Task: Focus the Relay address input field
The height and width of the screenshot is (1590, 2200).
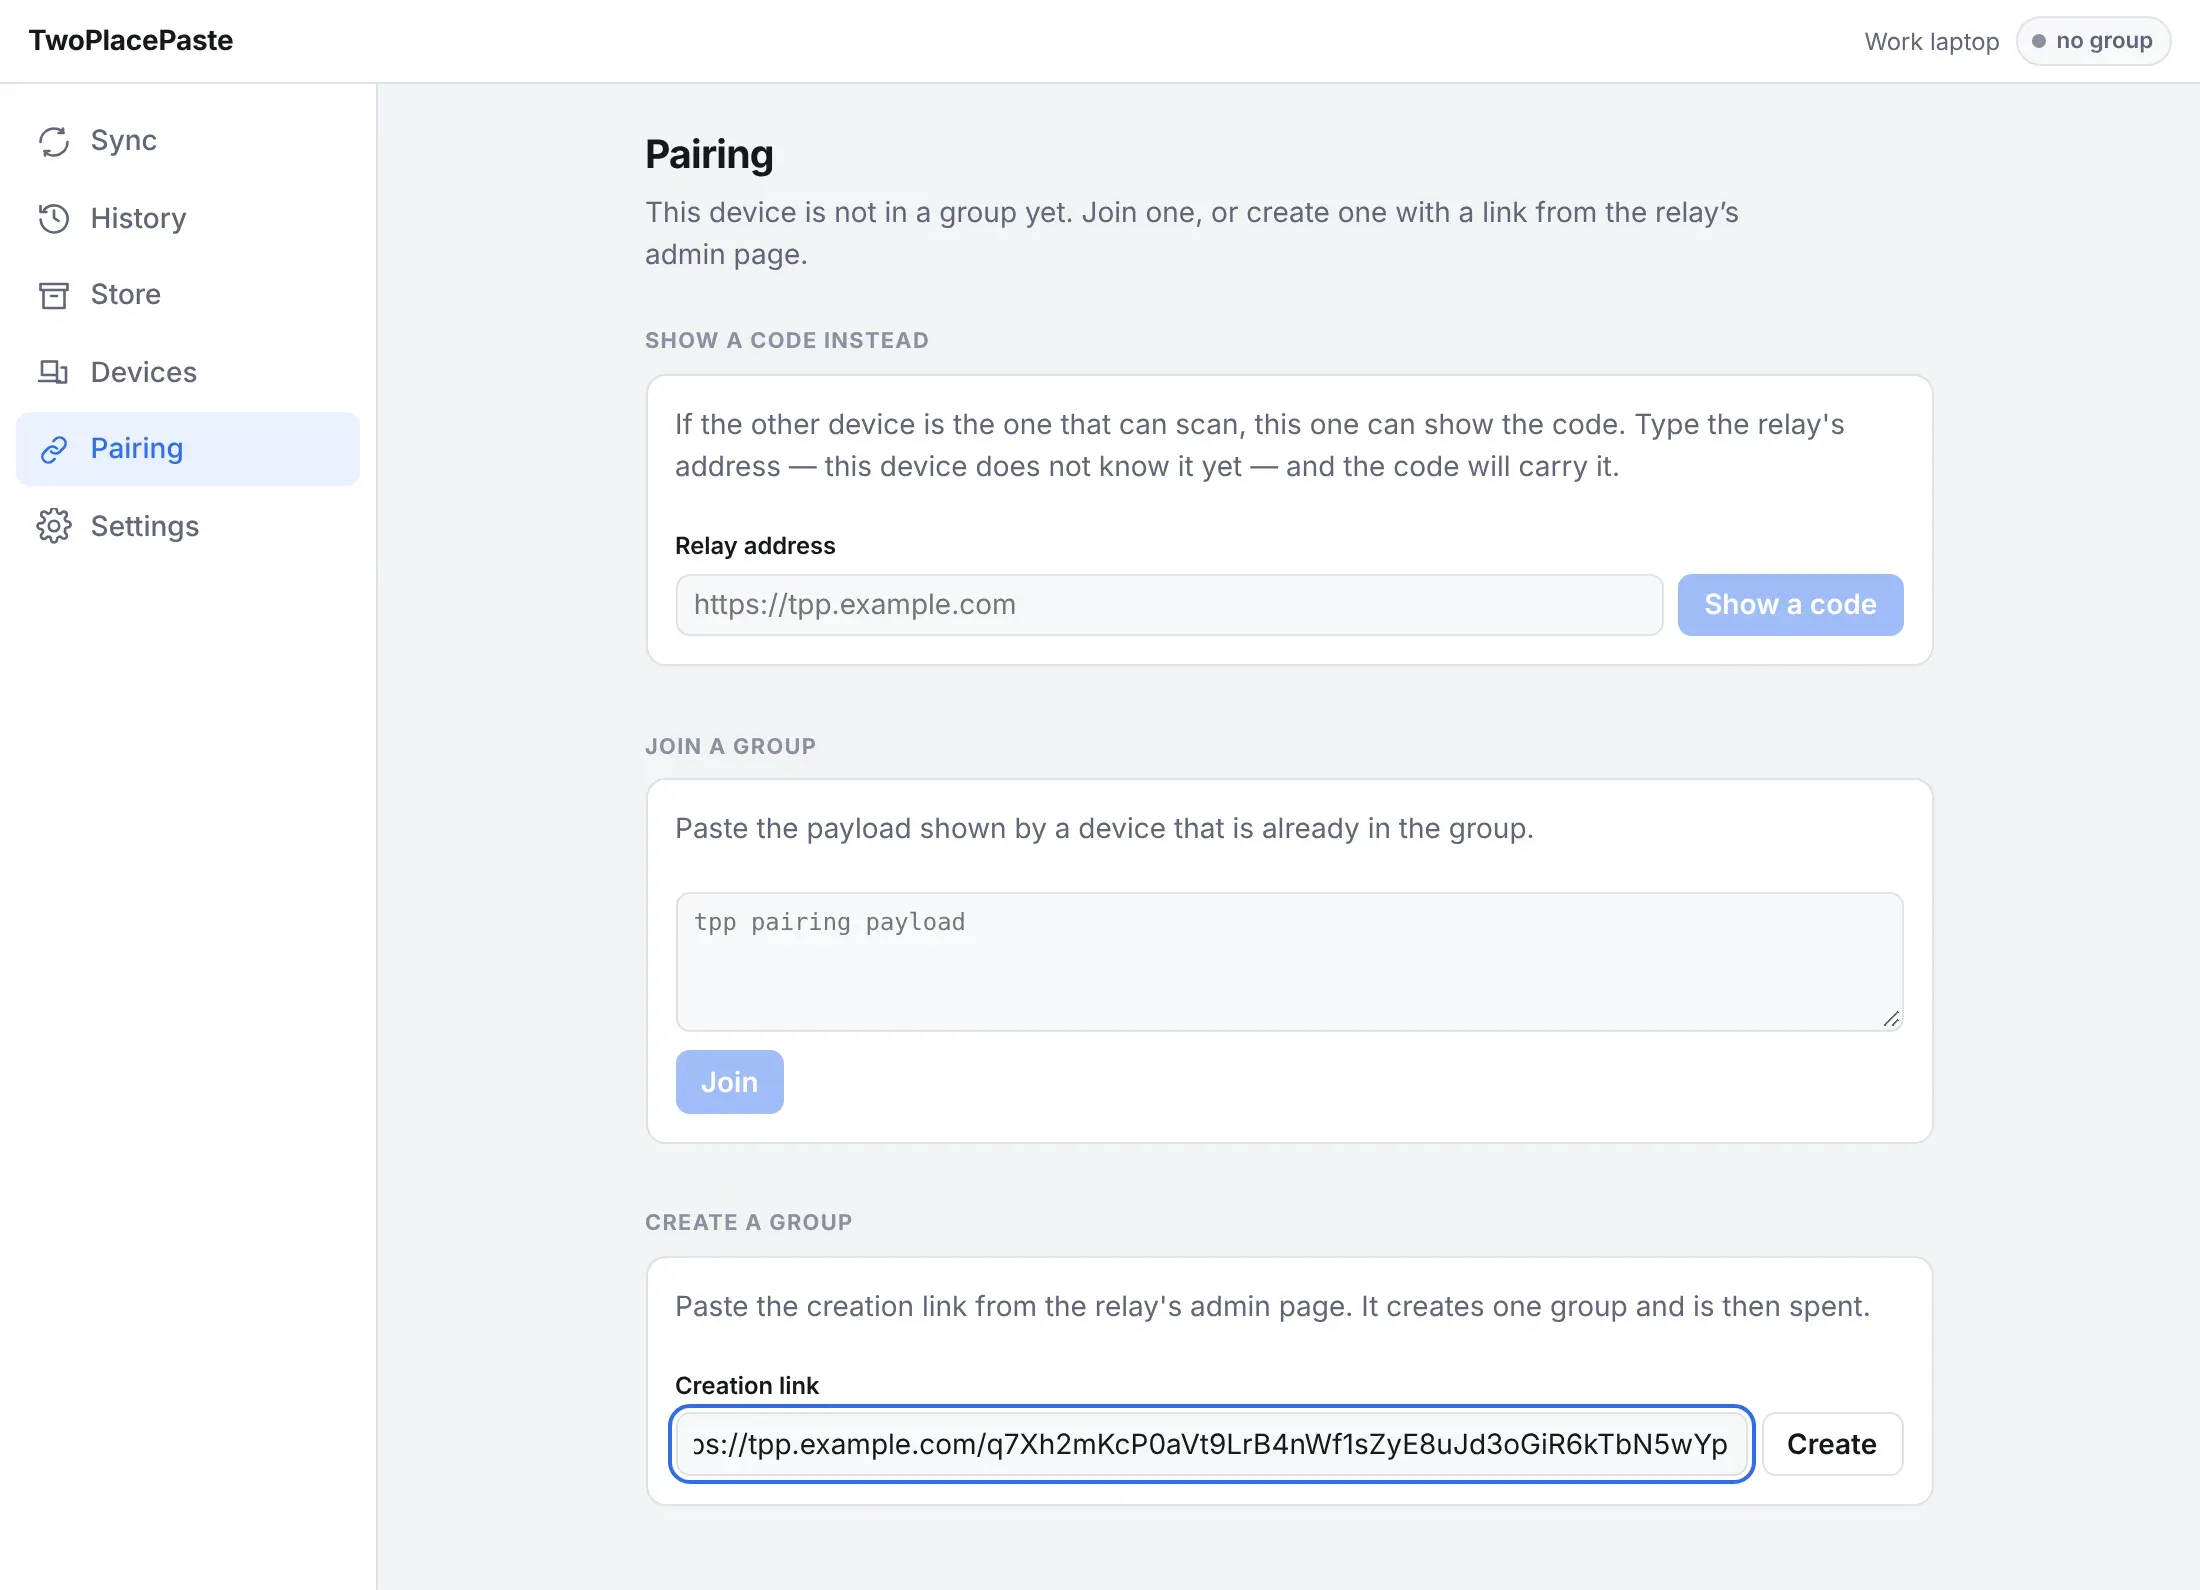Action: (1169, 604)
